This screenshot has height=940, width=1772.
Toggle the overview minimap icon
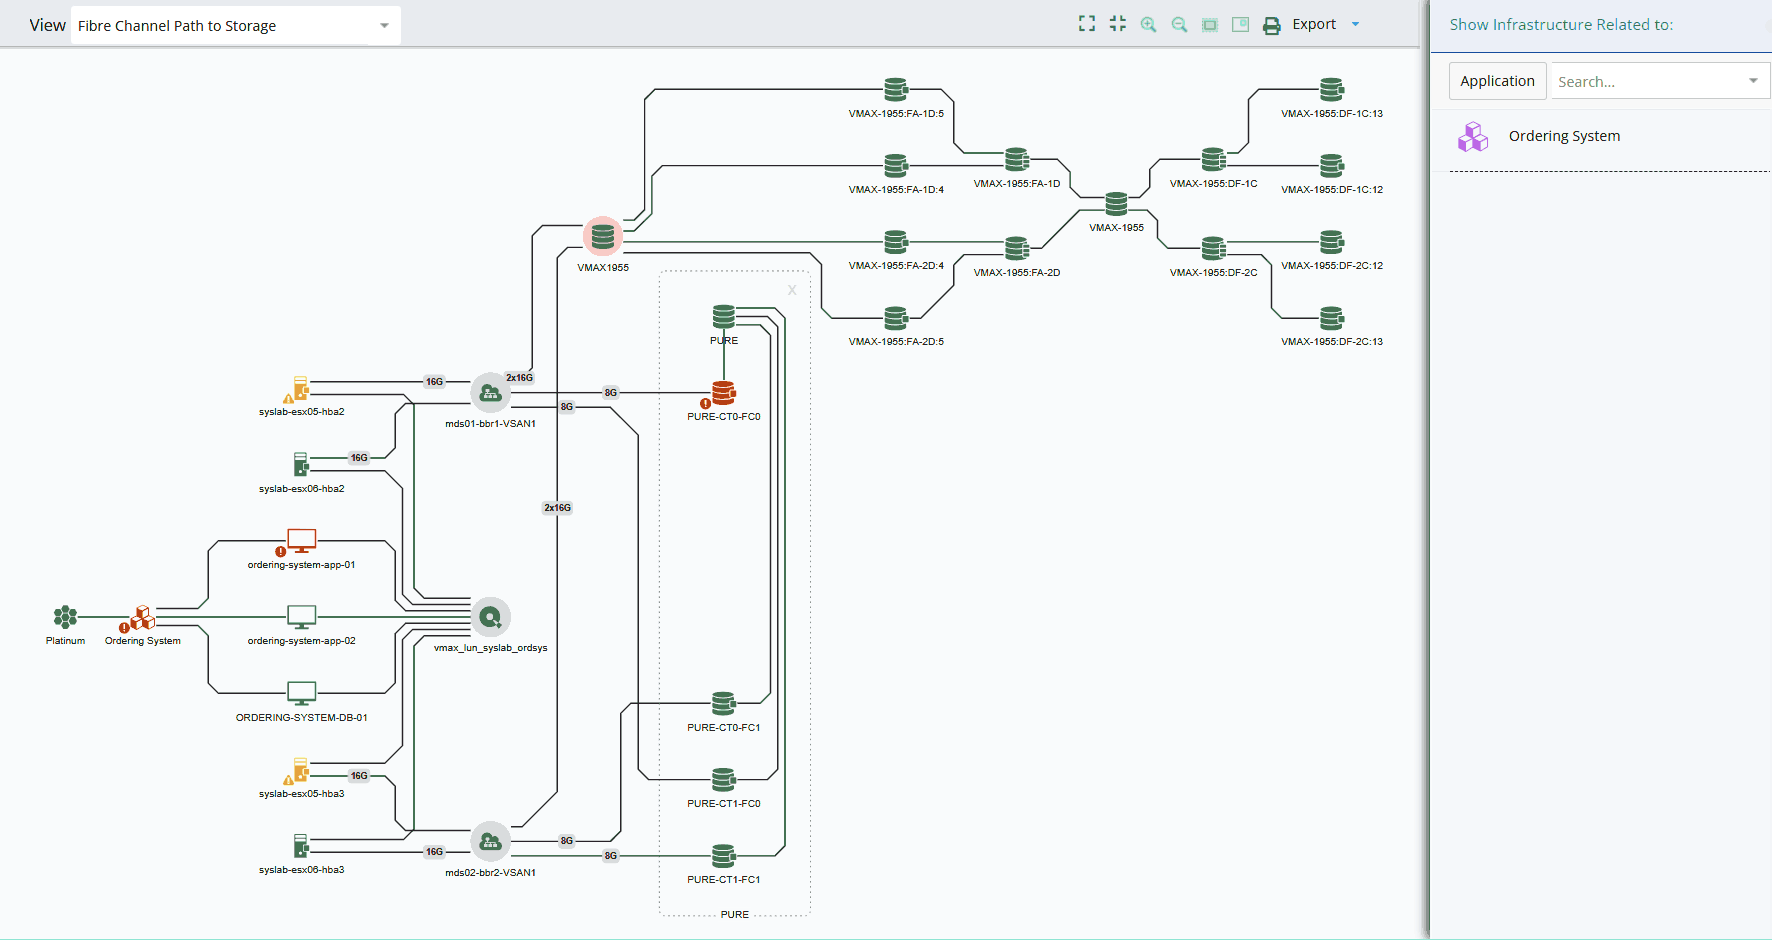[x=1241, y=24]
